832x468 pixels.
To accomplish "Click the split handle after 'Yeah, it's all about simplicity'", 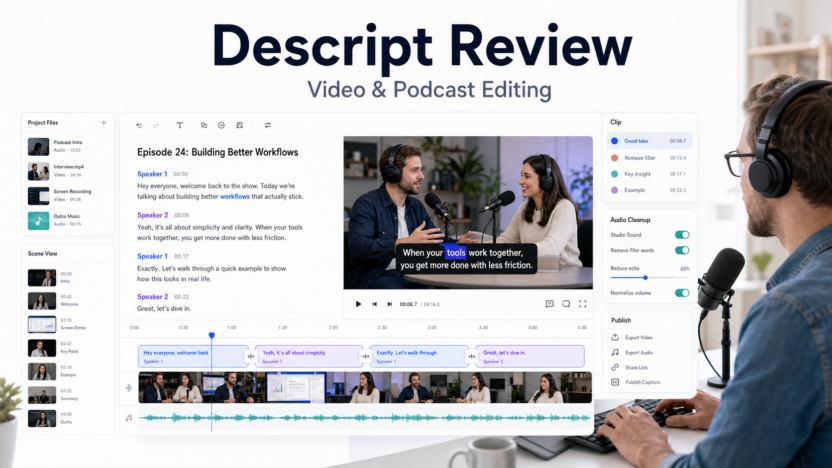I will tap(366, 357).
